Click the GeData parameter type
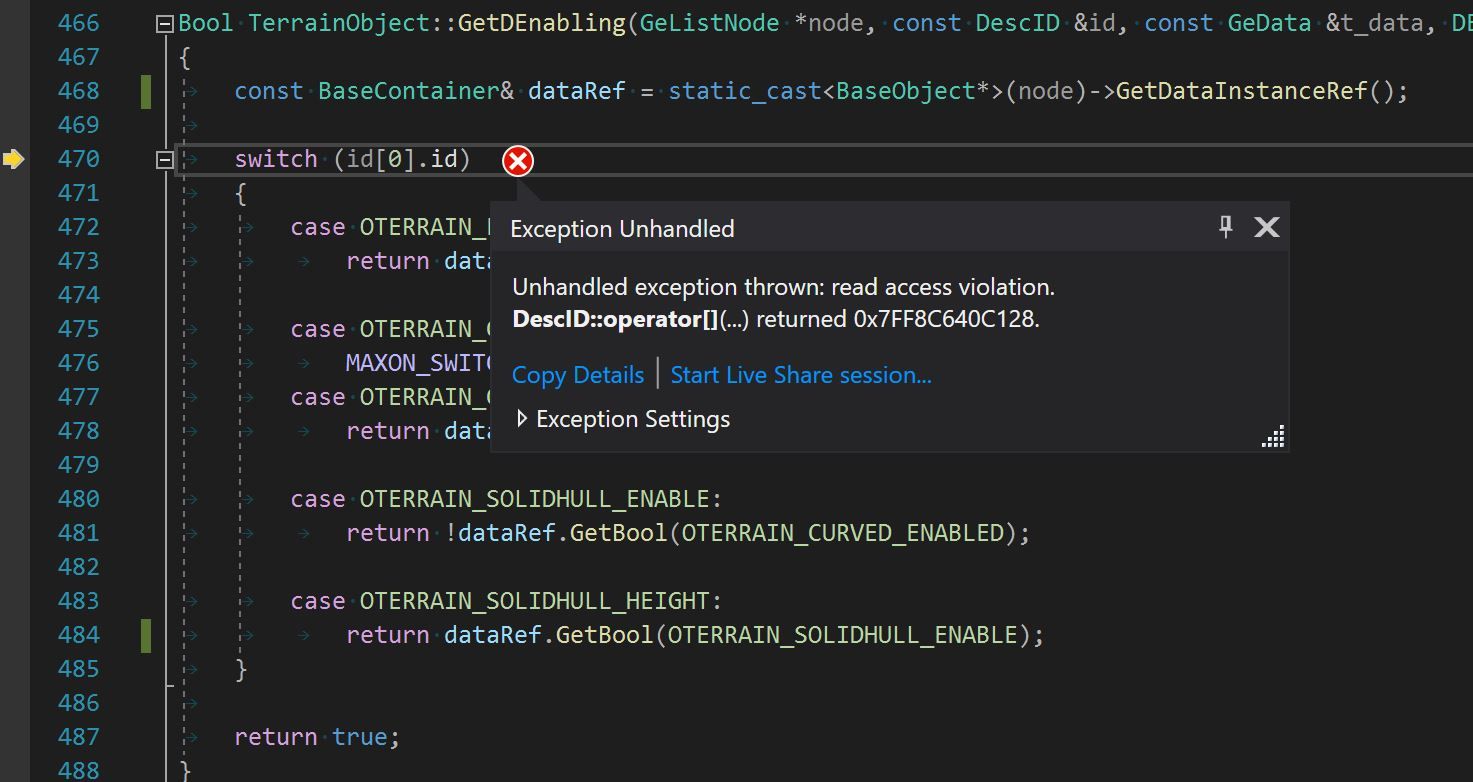The height and width of the screenshot is (782, 1473). click(1269, 23)
